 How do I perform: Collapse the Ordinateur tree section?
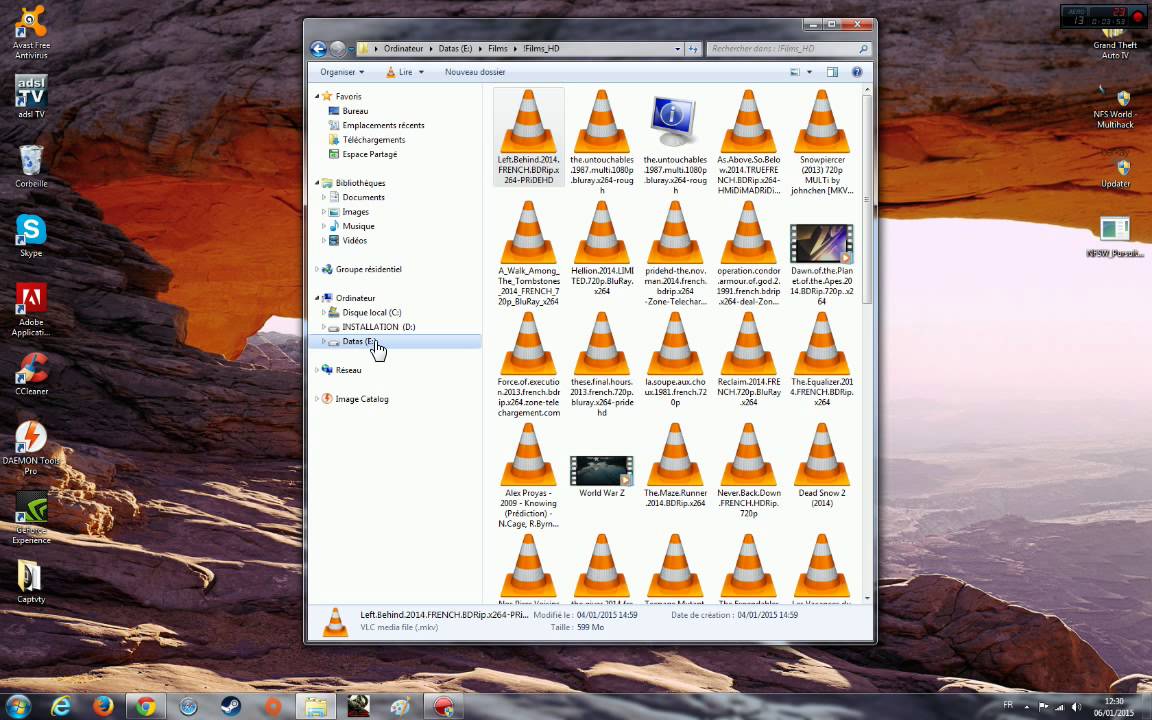317,298
